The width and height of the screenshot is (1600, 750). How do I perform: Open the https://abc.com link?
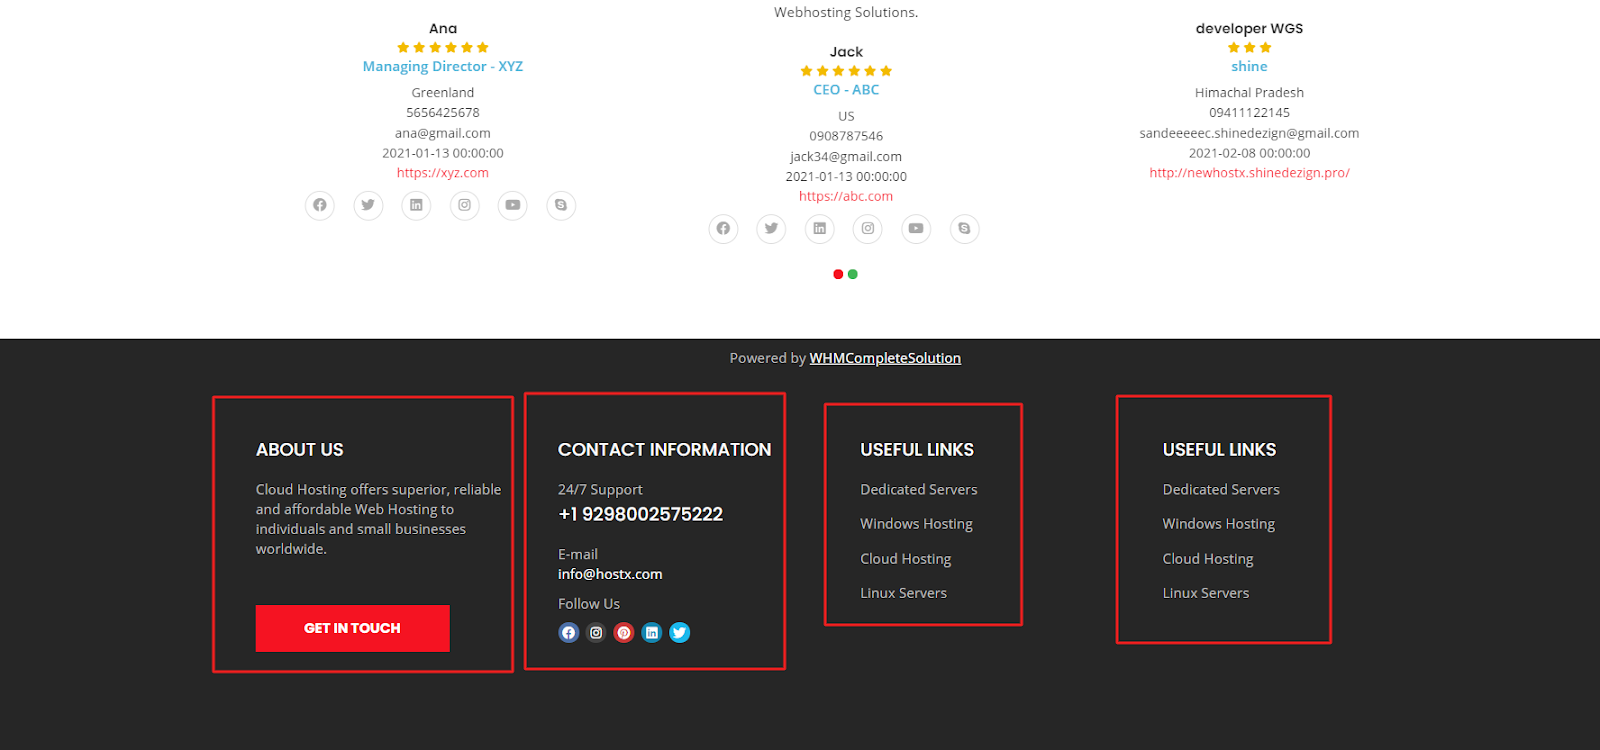[846, 197]
